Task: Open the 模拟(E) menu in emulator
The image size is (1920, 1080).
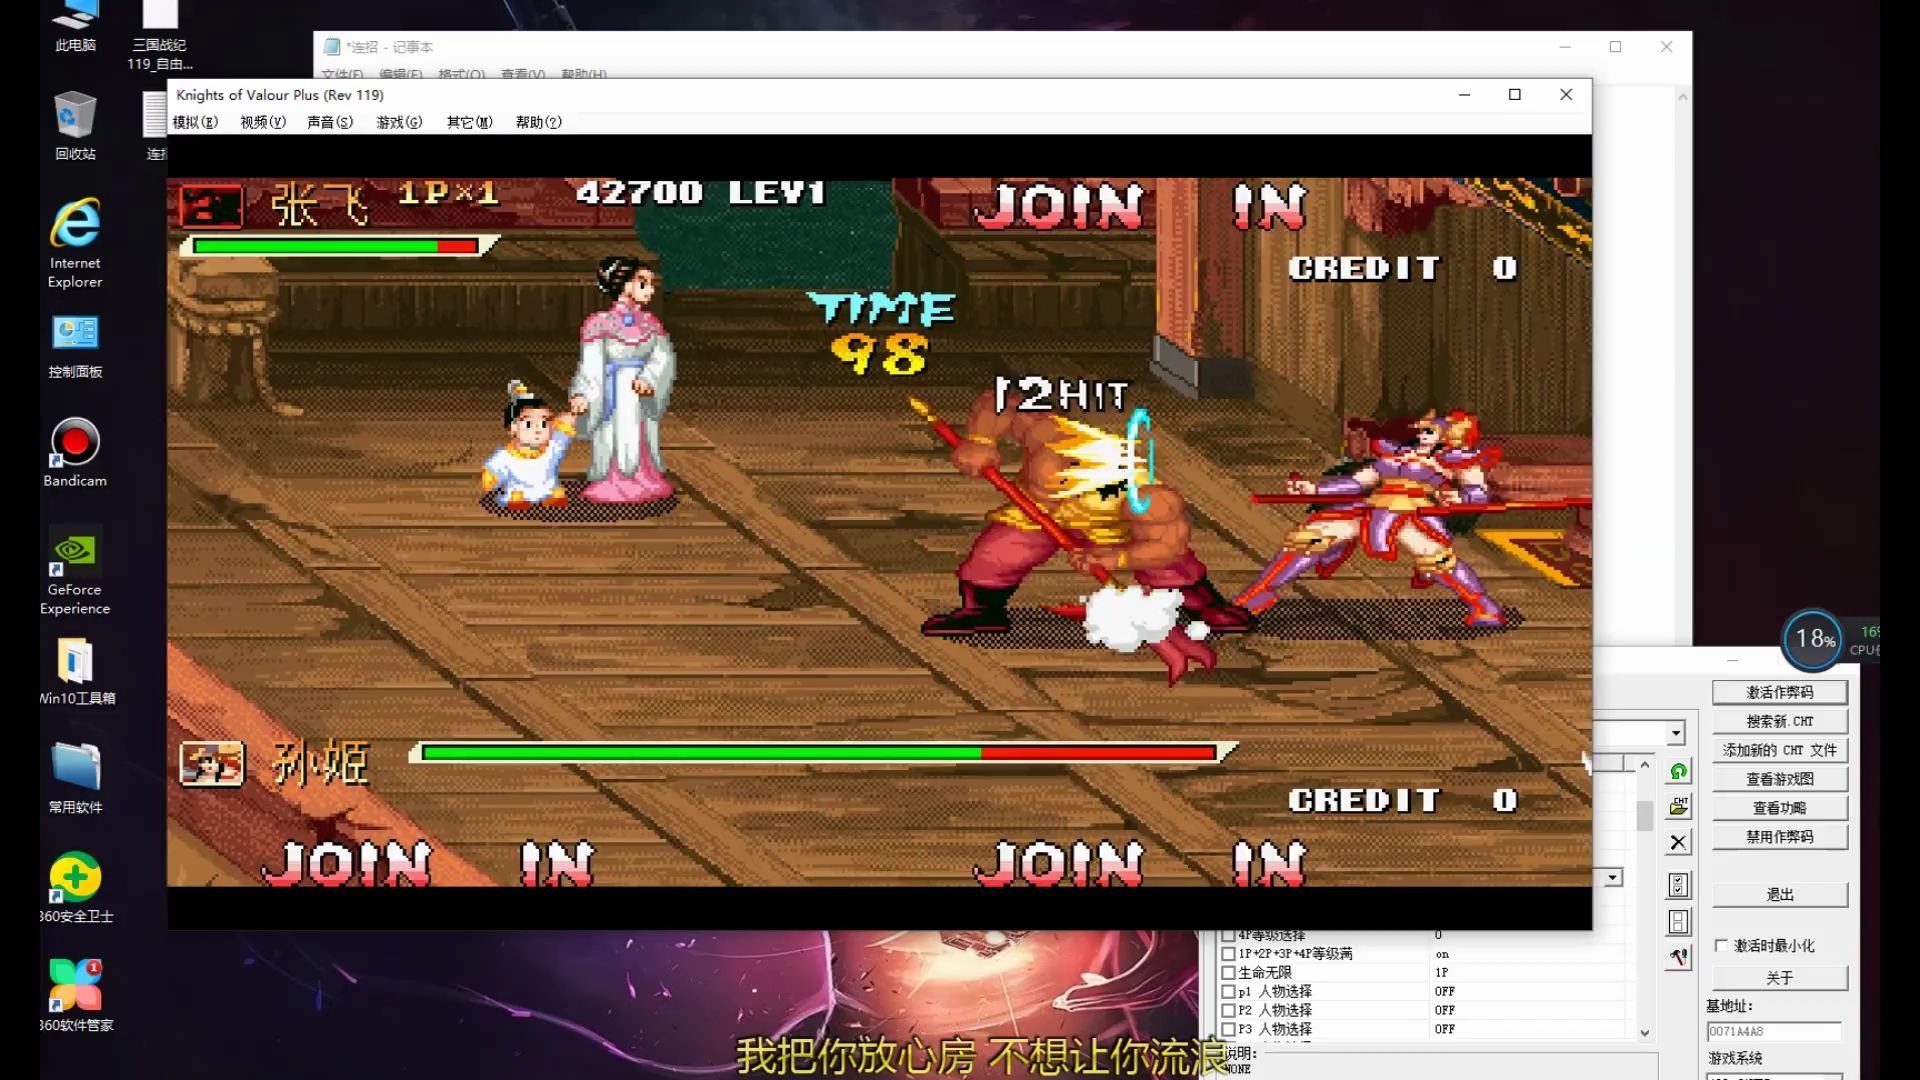Action: [x=195, y=122]
